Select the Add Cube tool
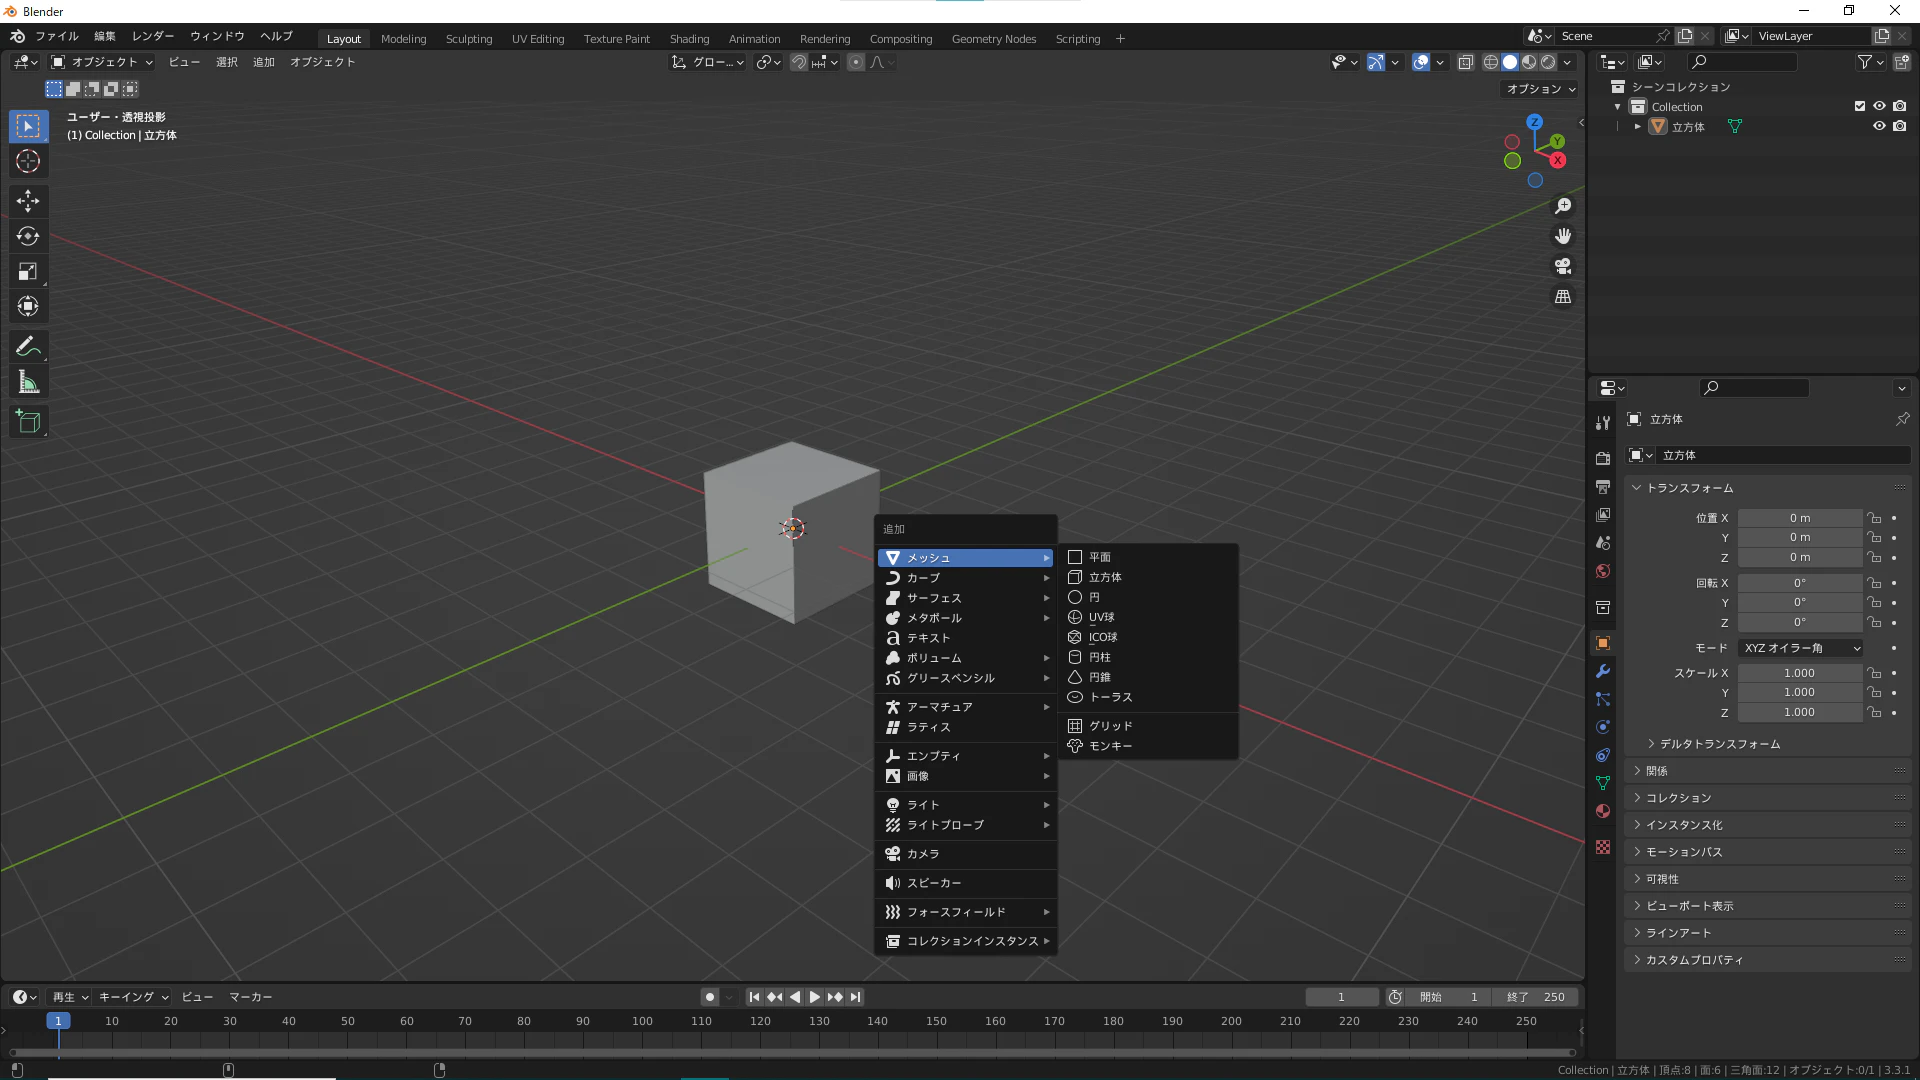This screenshot has width=1920, height=1080. tap(28, 422)
